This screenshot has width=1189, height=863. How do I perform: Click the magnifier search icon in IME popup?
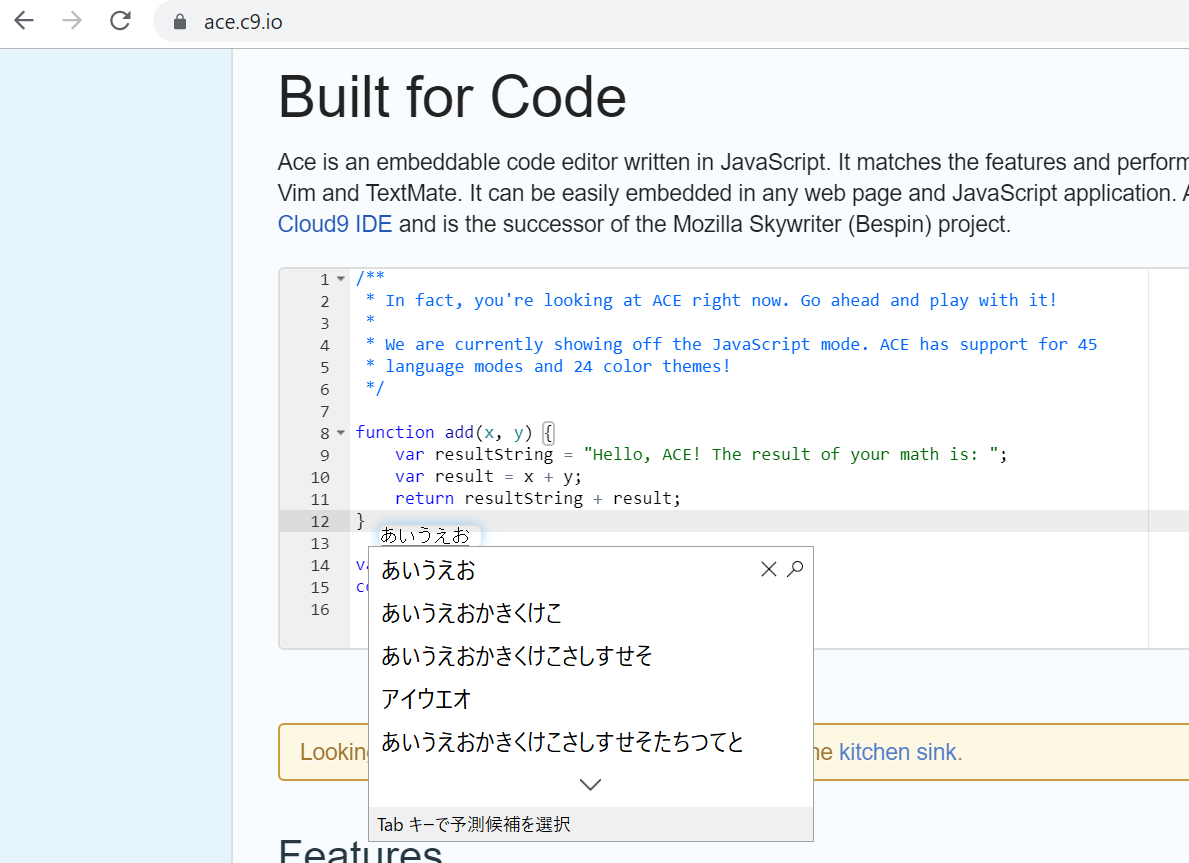pyautogui.click(x=795, y=569)
